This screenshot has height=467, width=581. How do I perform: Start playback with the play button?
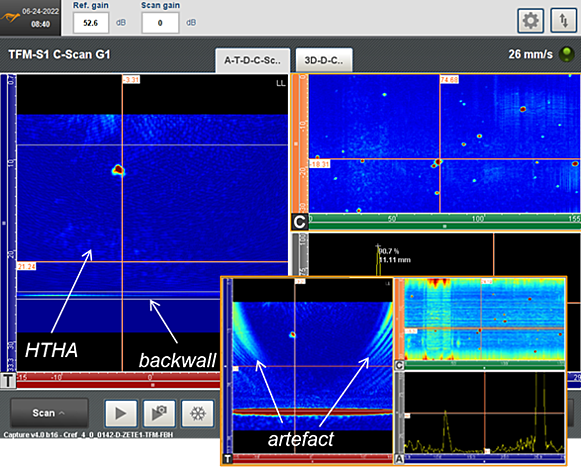pyautogui.click(x=121, y=413)
